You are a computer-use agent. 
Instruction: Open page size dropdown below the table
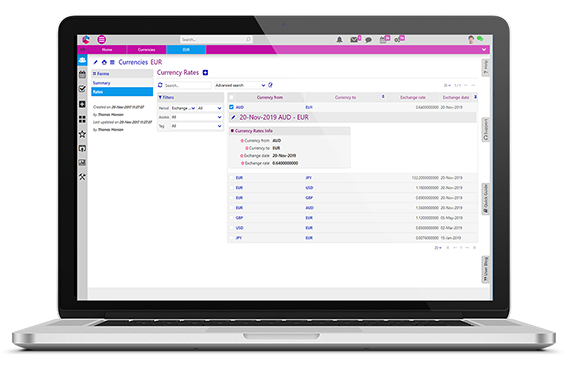(x=438, y=248)
